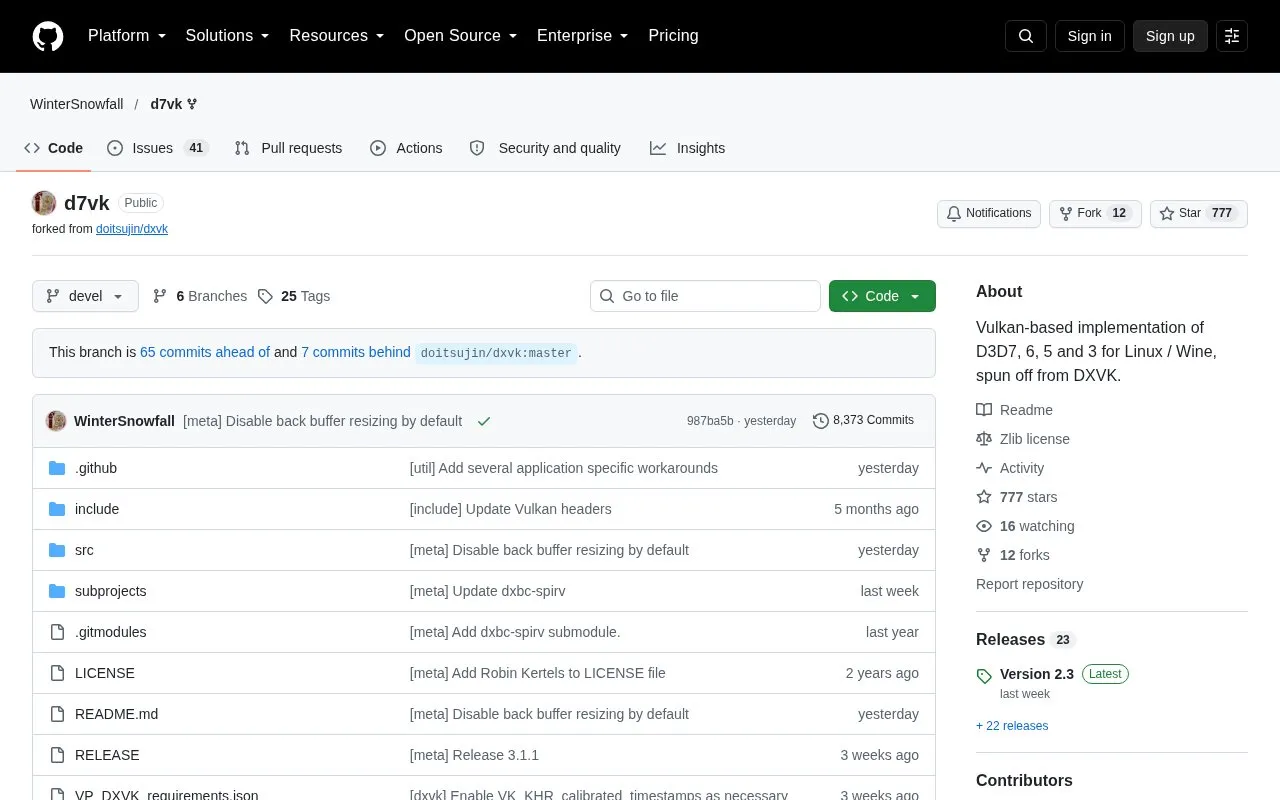The width and height of the screenshot is (1280, 800).
Task: View the 8,373 Commits history
Action: 864,421
